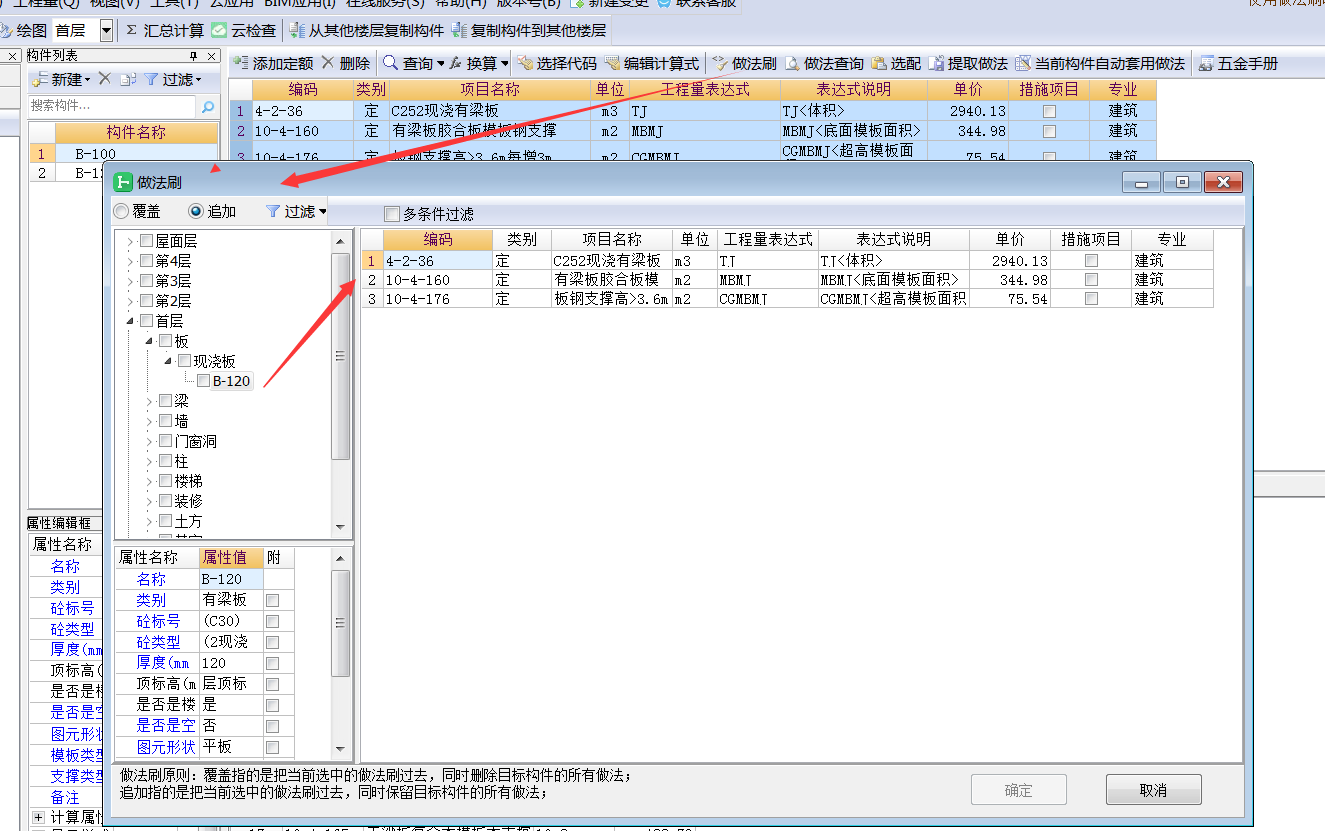
Task: Click the 过滤 filter in 做法刷 dialog
Action: pos(296,211)
